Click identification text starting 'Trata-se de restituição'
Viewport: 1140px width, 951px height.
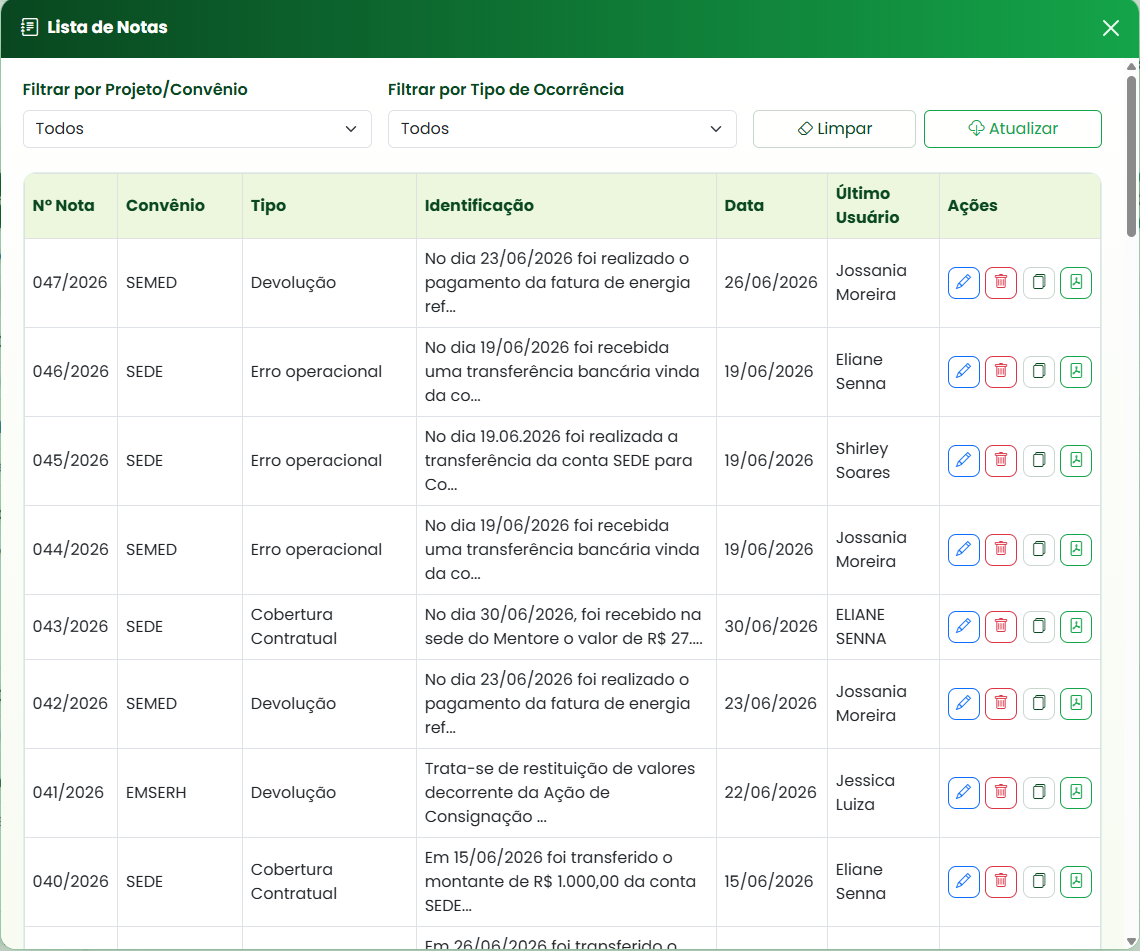click(560, 792)
